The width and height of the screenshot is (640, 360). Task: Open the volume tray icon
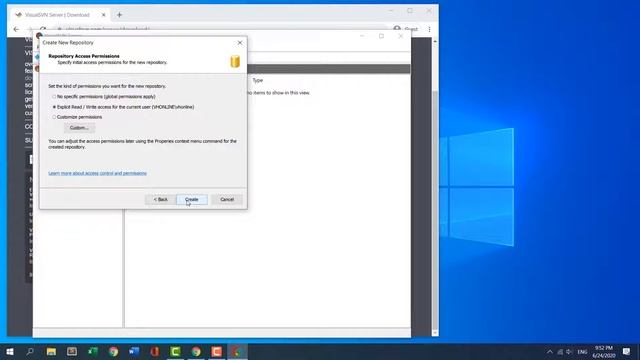pos(569,352)
